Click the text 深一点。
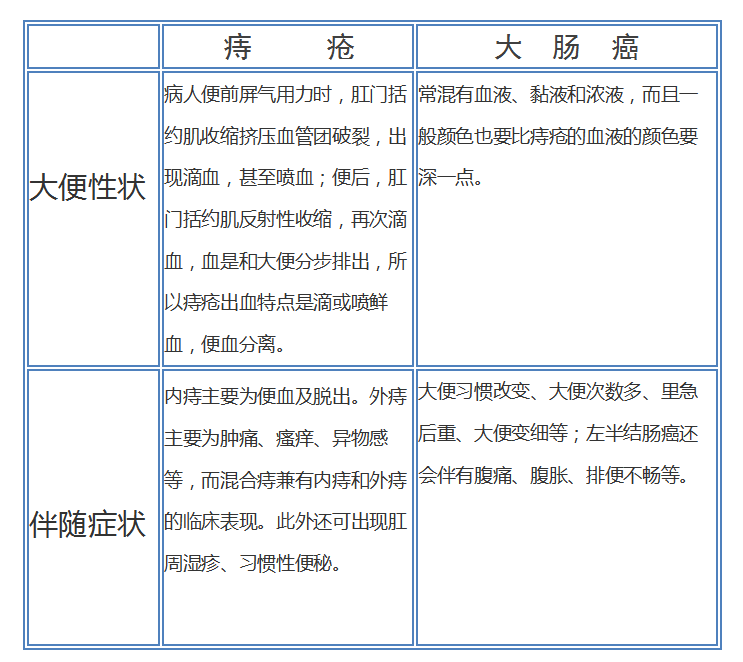This screenshot has height=662, width=743. click(452, 179)
